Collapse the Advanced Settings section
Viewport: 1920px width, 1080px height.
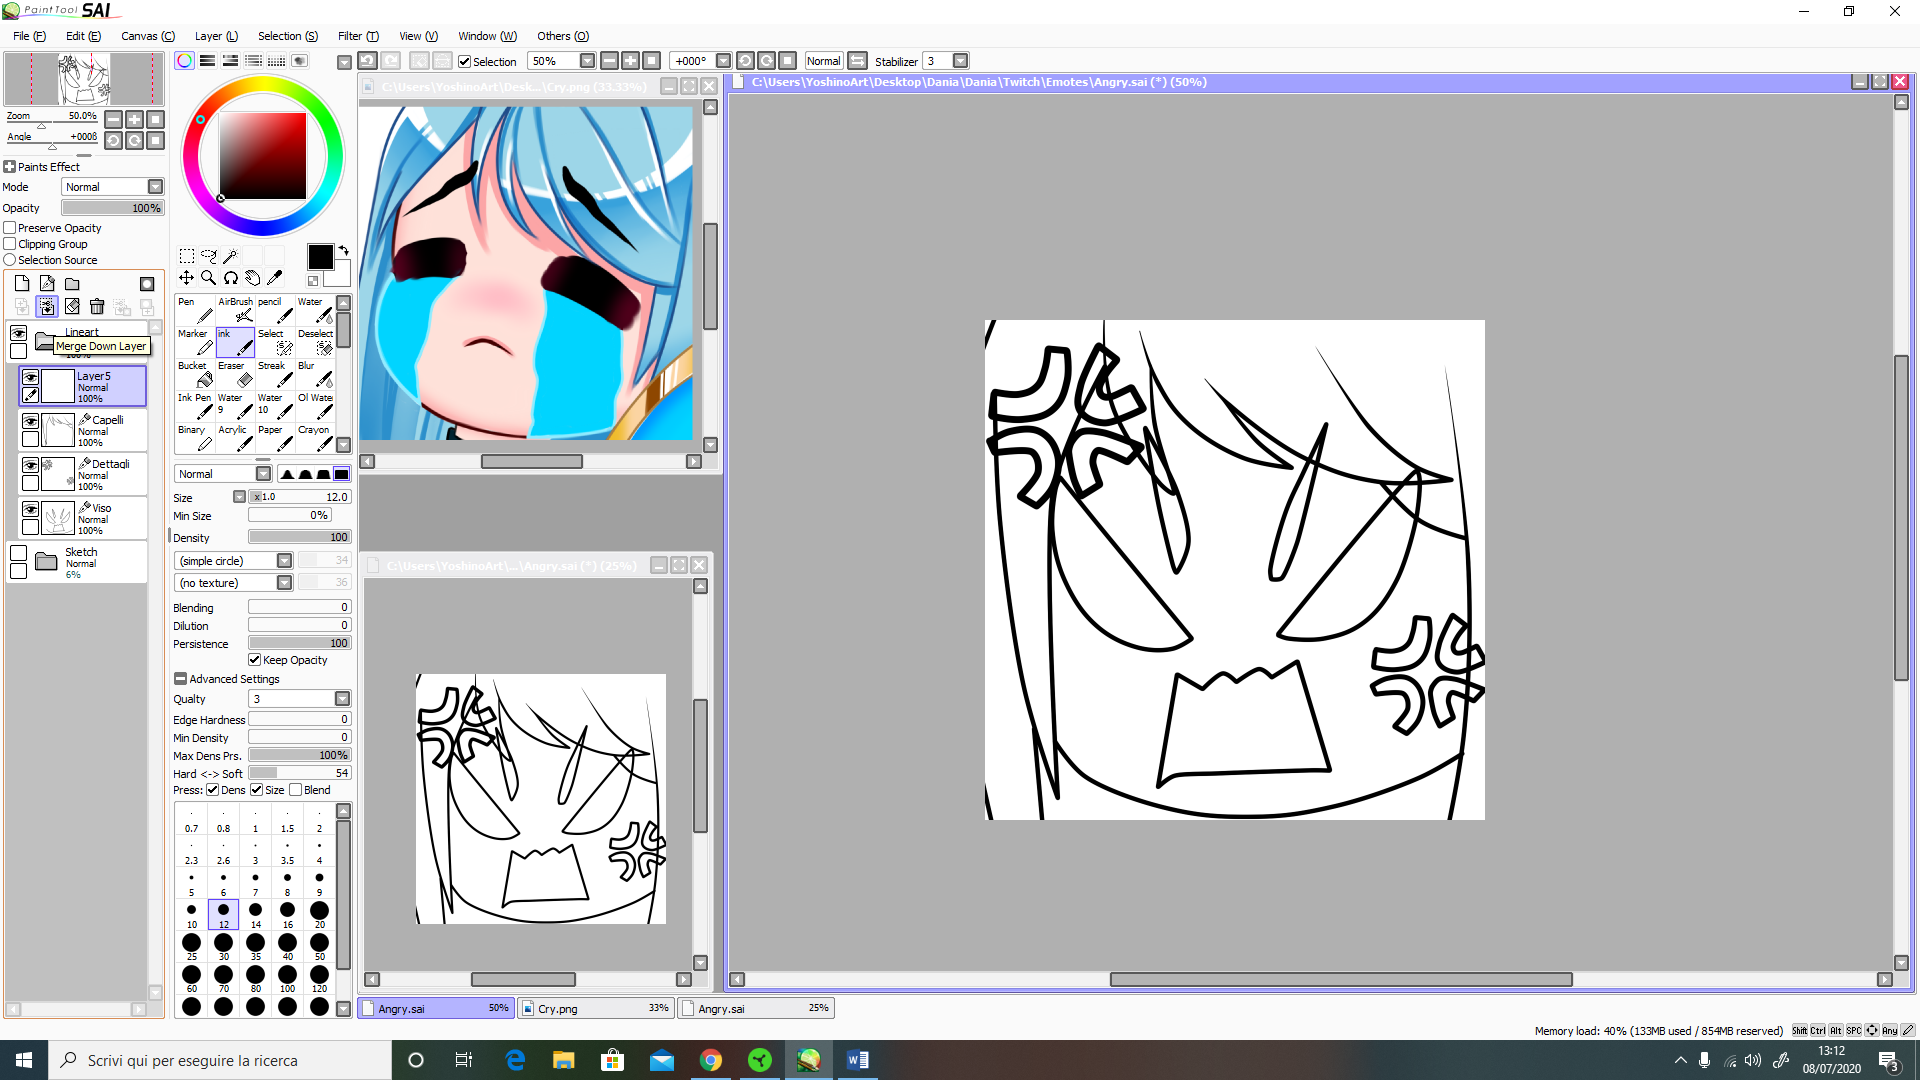(x=181, y=679)
